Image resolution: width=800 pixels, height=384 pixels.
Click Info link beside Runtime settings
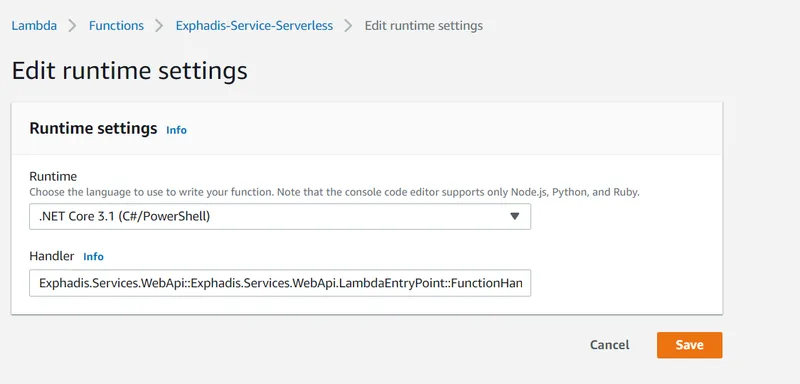(x=177, y=130)
